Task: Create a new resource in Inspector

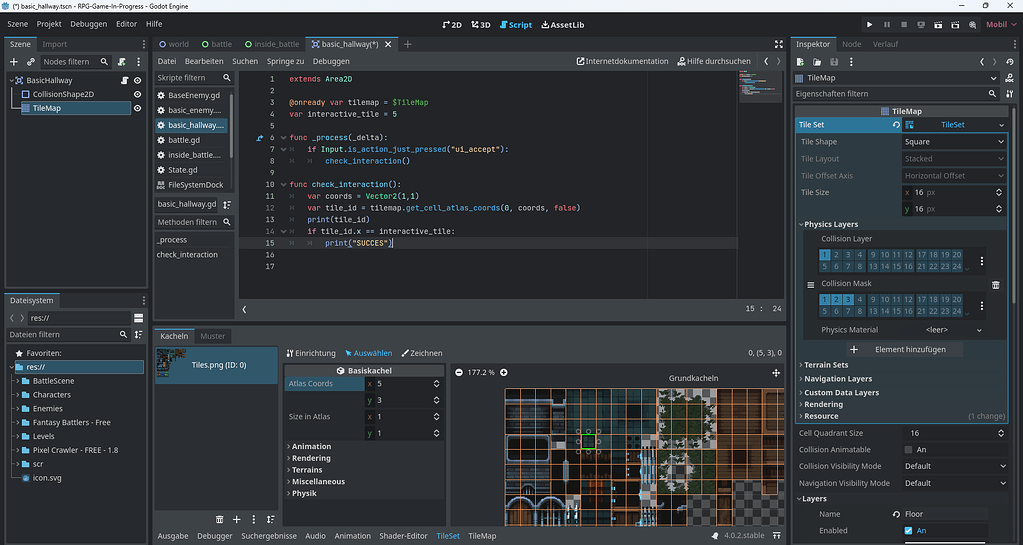Action: point(800,62)
